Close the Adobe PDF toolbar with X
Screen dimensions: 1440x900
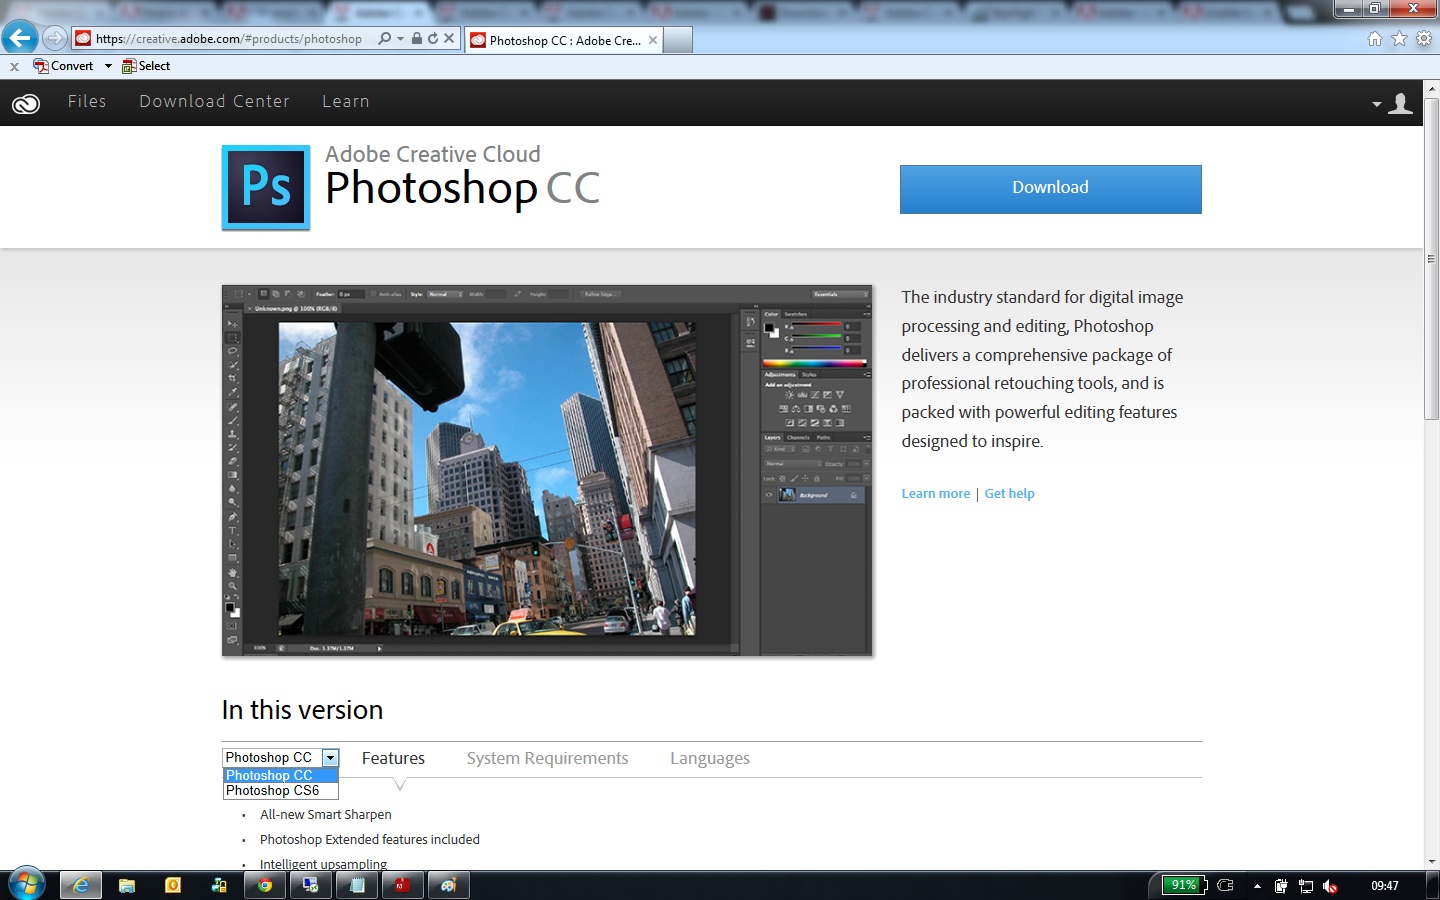tap(14, 67)
